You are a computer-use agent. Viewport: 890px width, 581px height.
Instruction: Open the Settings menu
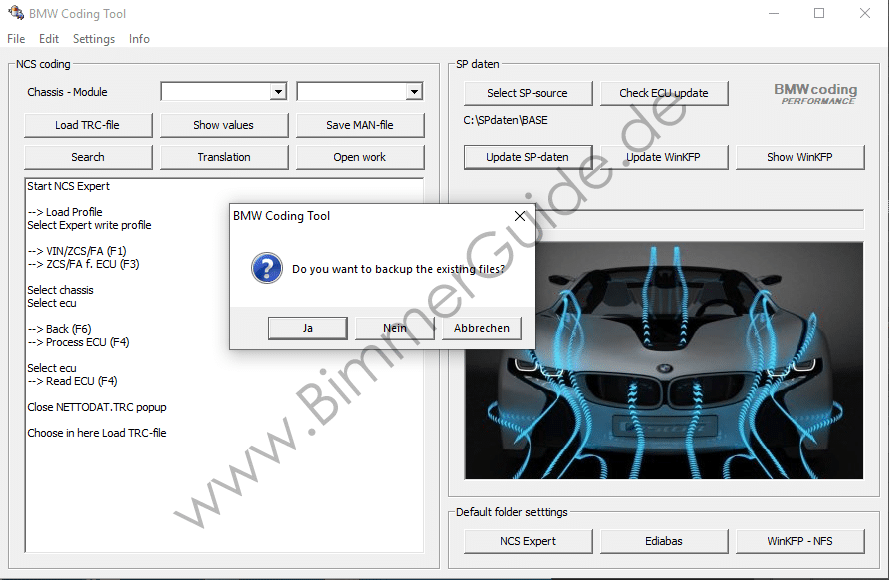point(94,39)
